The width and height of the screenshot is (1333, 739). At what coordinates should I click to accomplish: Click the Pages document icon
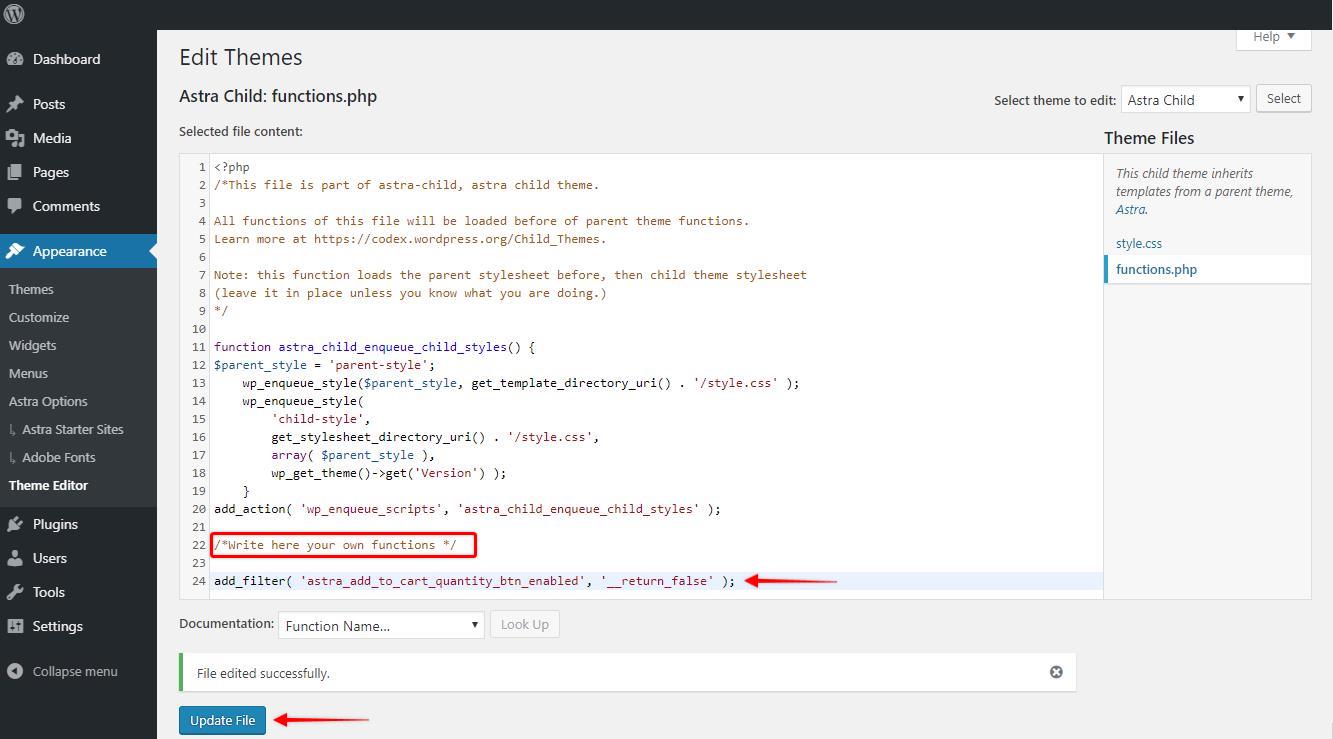point(15,172)
